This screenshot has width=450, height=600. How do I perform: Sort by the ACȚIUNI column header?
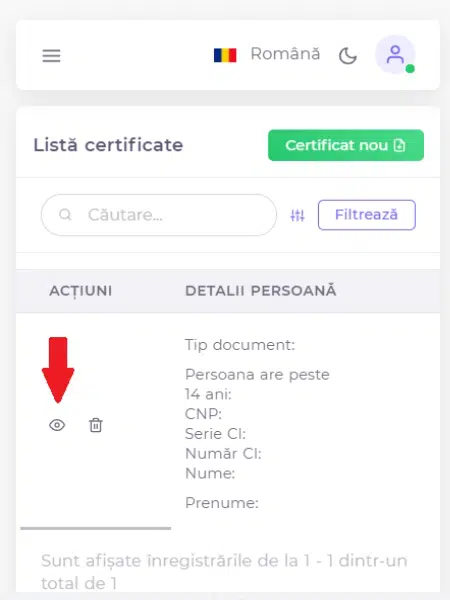coord(81,291)
